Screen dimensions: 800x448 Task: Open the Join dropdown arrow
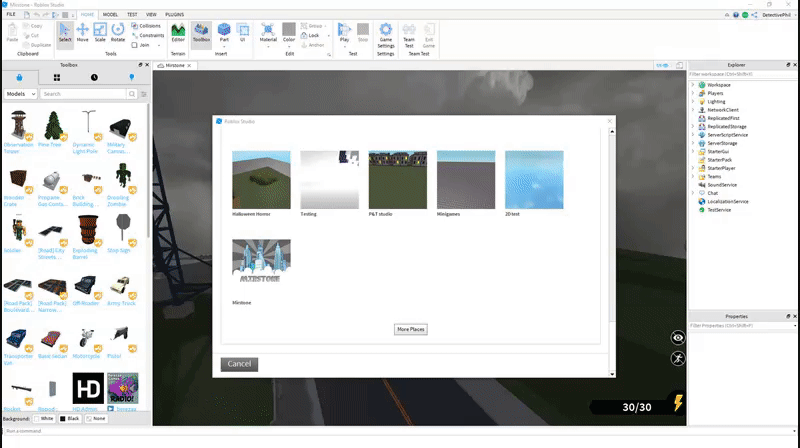click(159, 45)
